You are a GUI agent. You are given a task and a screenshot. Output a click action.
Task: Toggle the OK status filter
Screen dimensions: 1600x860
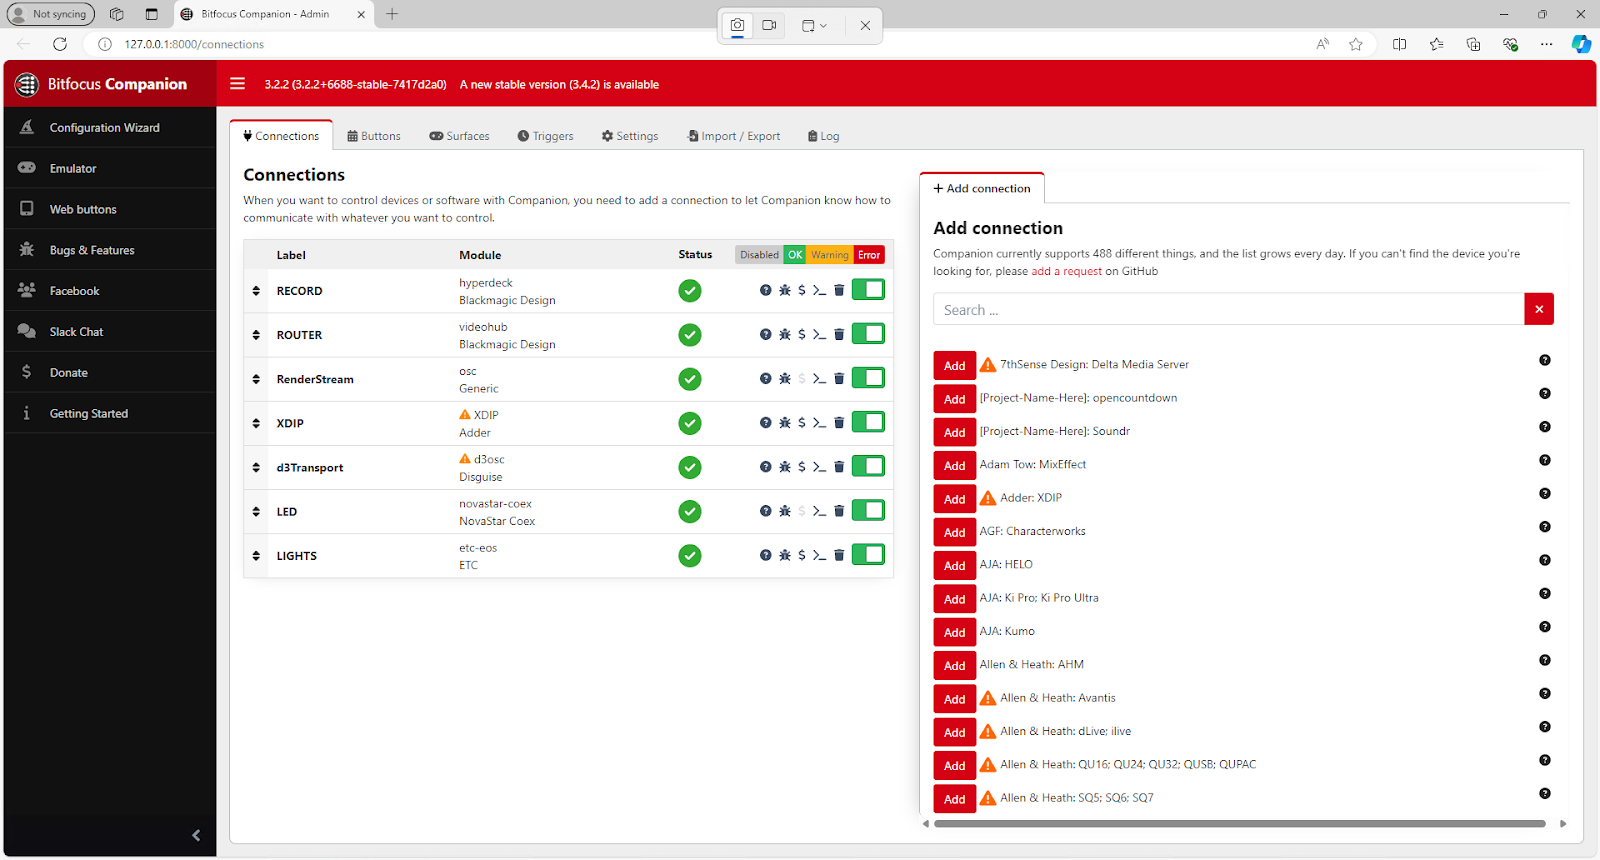[x=795, y=255]
